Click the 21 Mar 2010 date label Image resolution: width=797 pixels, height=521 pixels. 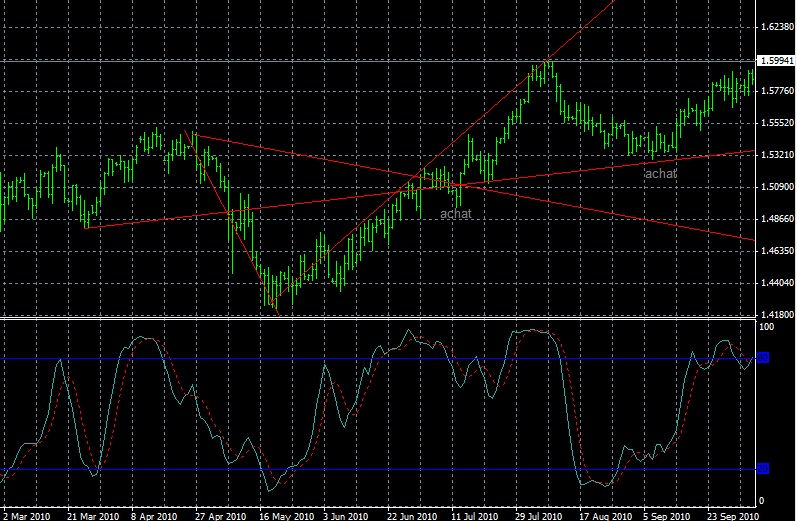[x=93, y=516]
